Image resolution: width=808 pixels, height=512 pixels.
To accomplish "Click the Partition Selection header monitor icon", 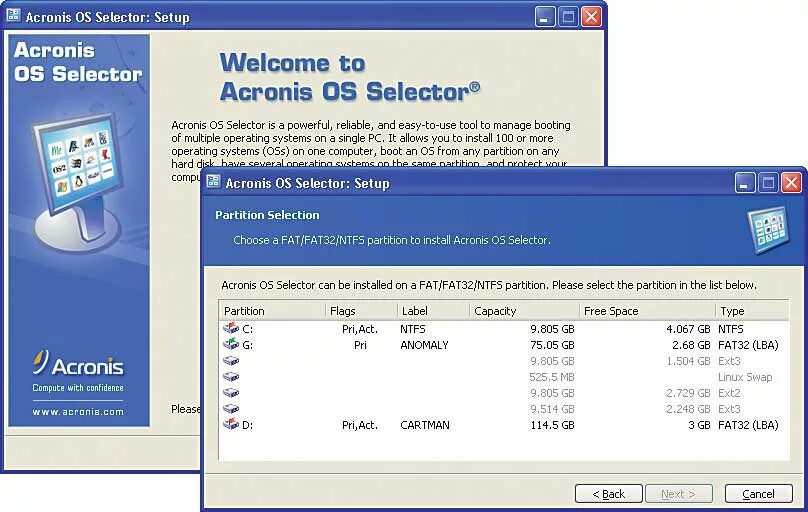I will click(x=768, y=229).
